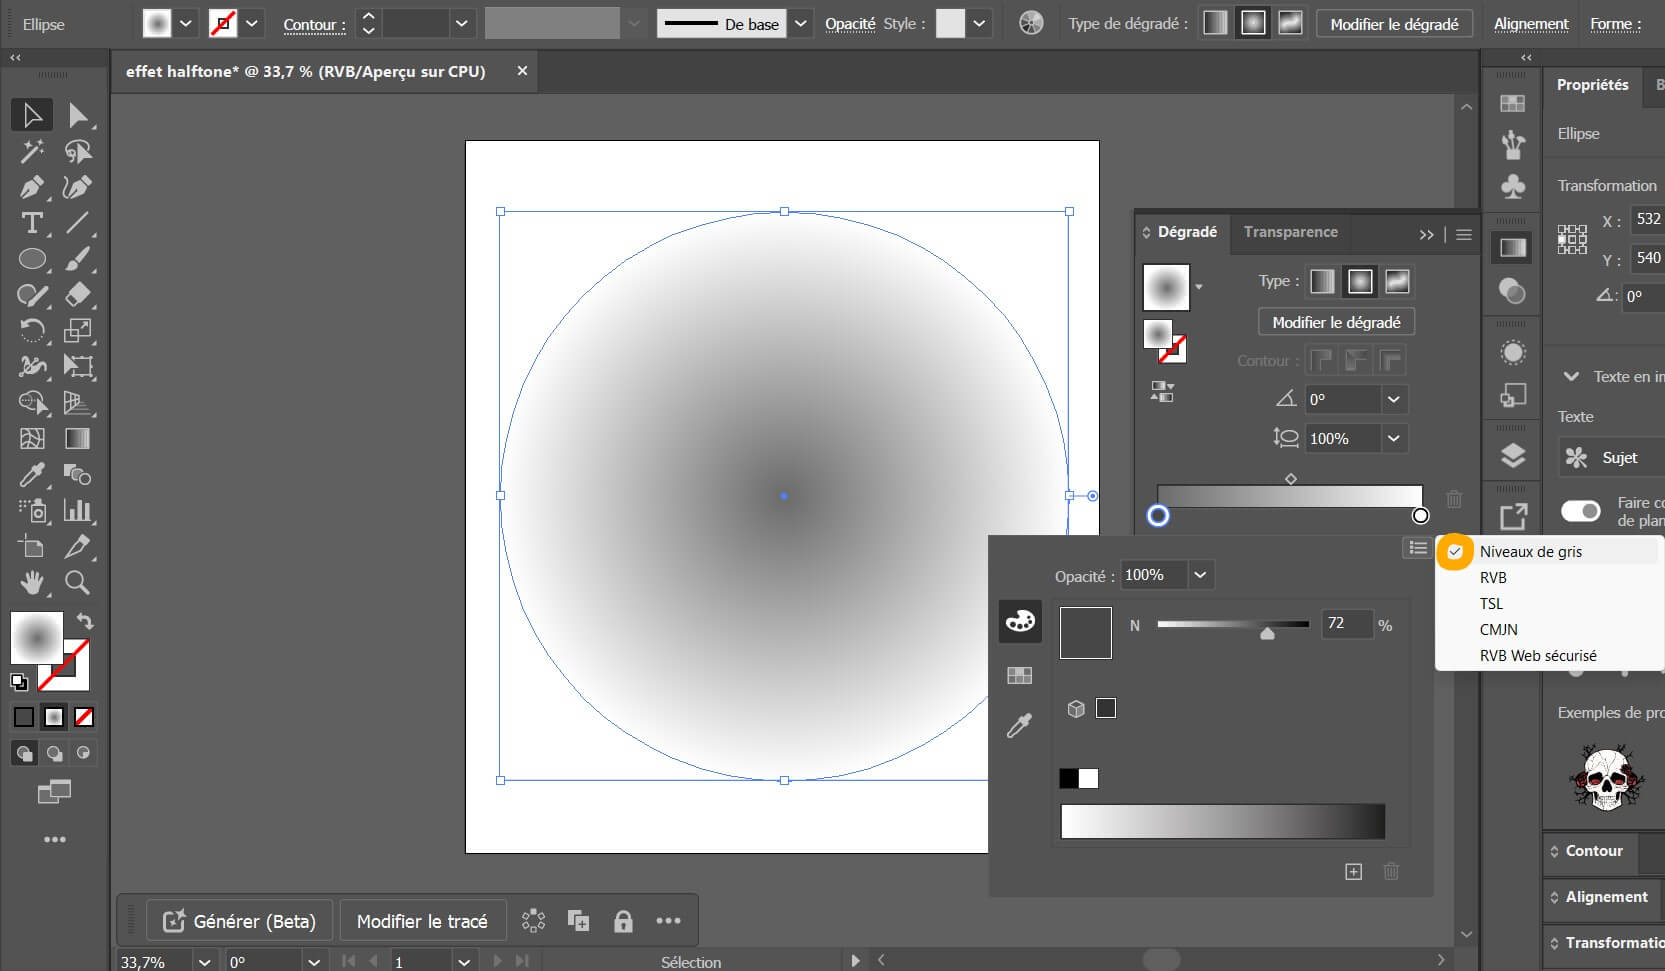Open Recolor Artwork wheel icon
This screenshot has width=1665, height=971.
[x=1031, y=23]
